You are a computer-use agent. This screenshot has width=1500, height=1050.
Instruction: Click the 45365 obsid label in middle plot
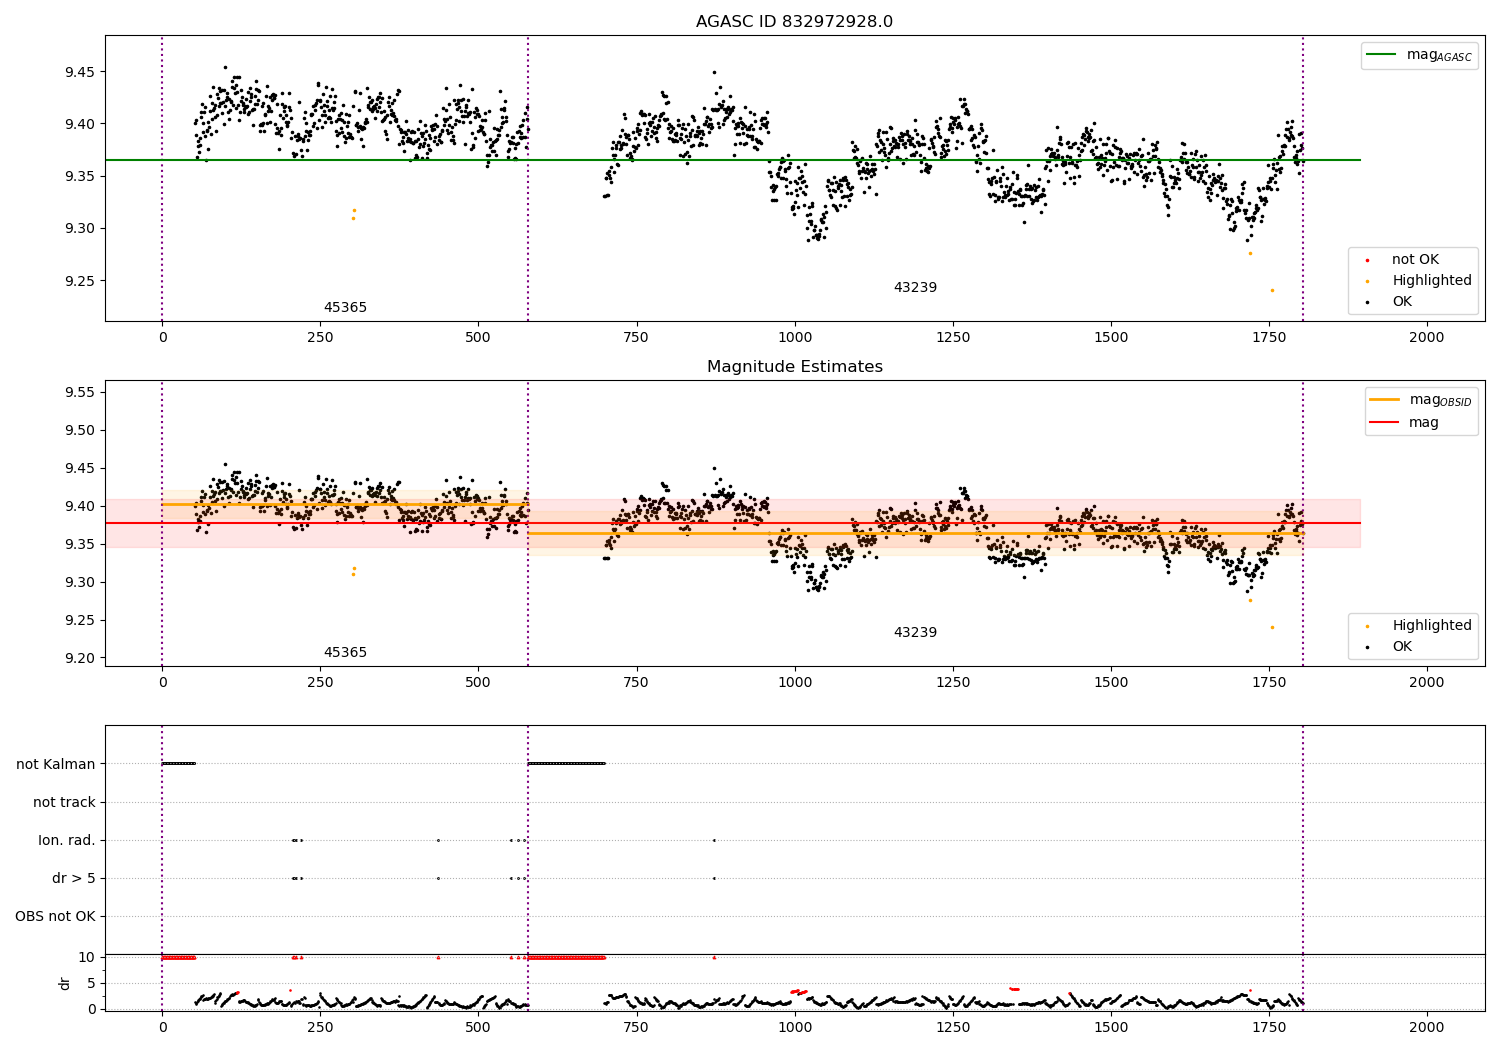(345, 653)
